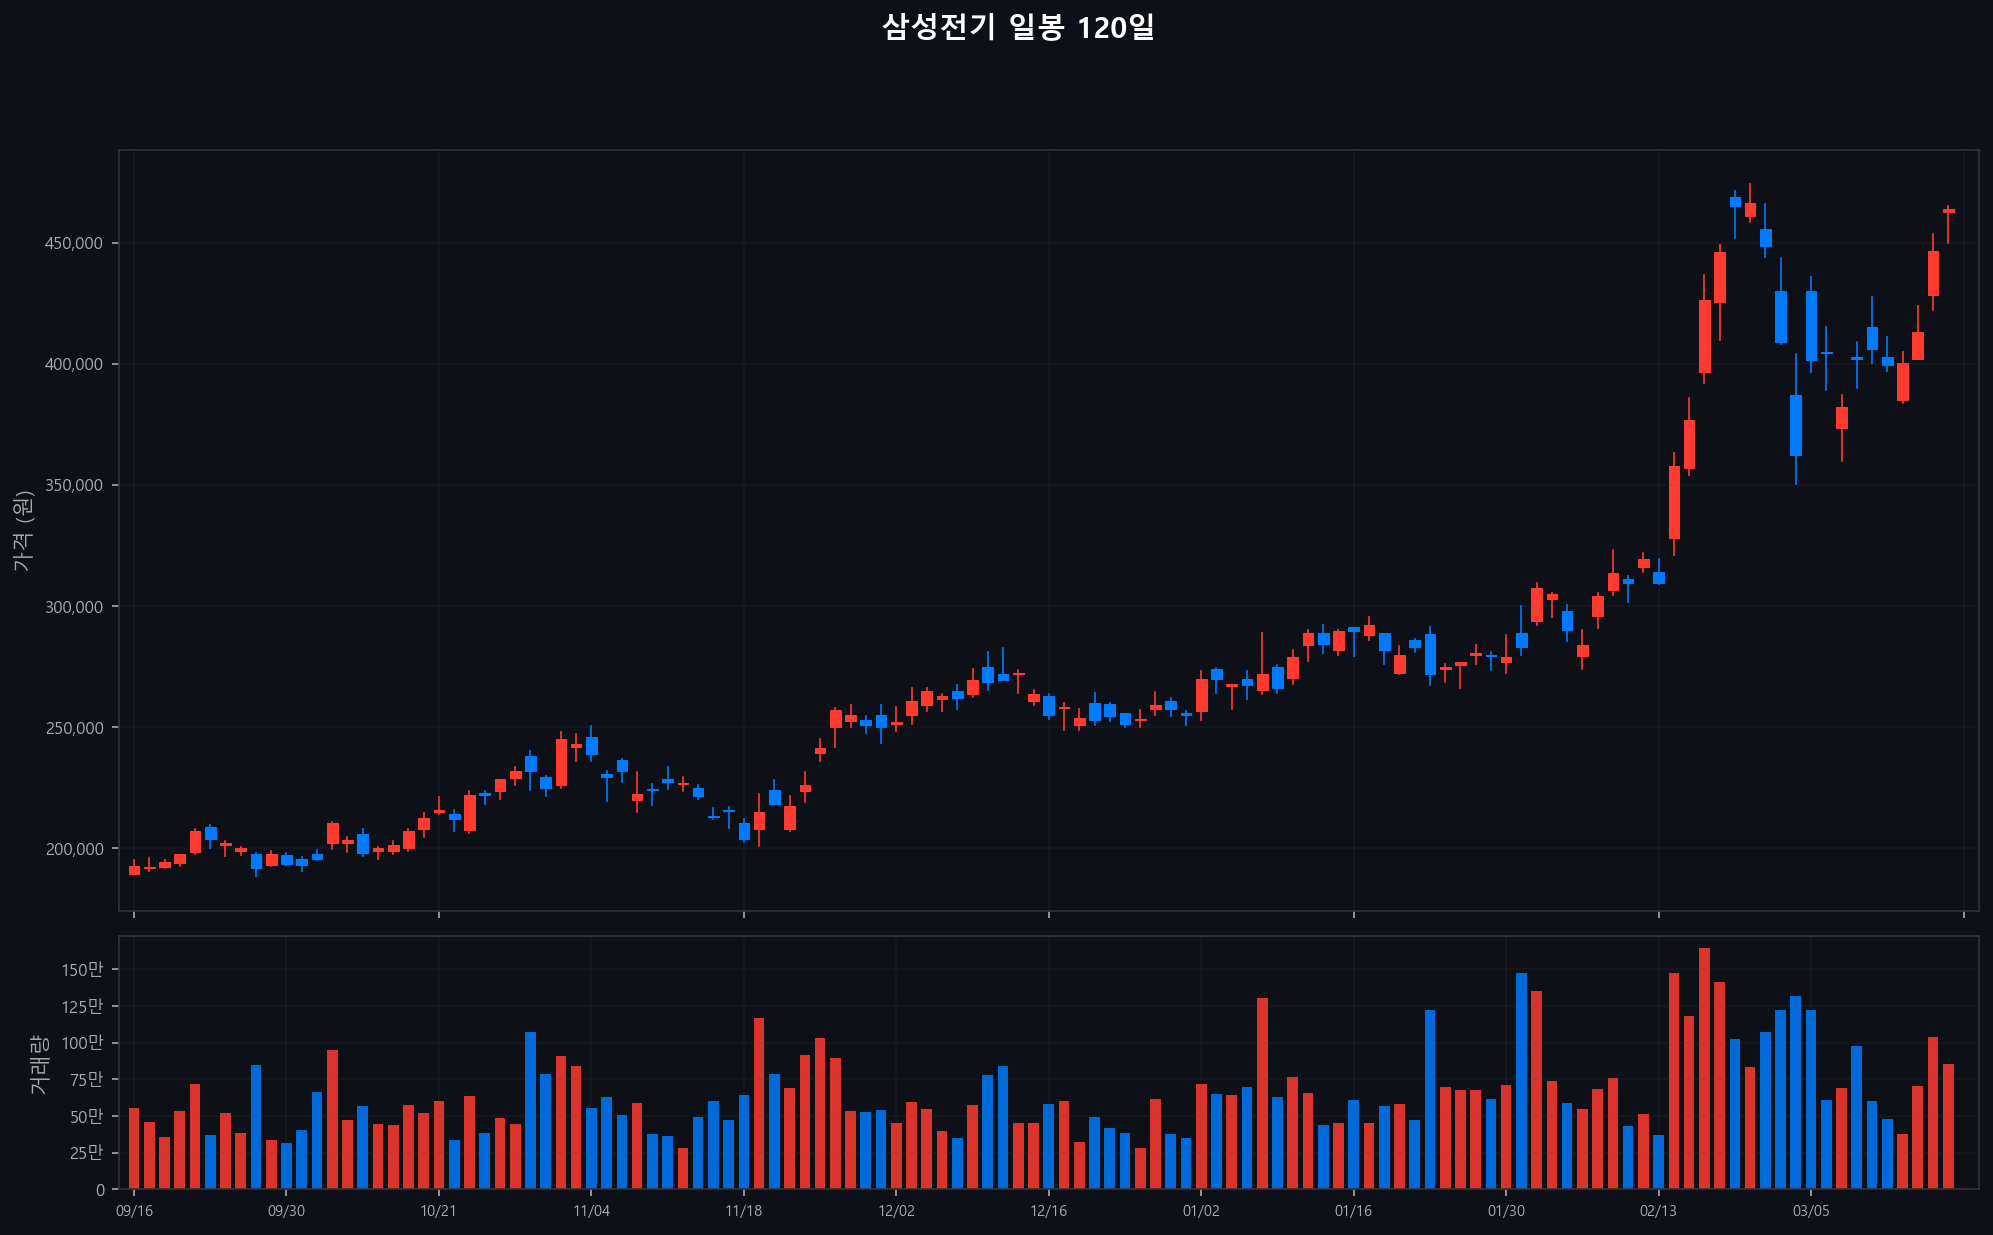Click the 250,000 price axis label
The height and width of the screenshot is (1235, 1993).
coord(74,728)
